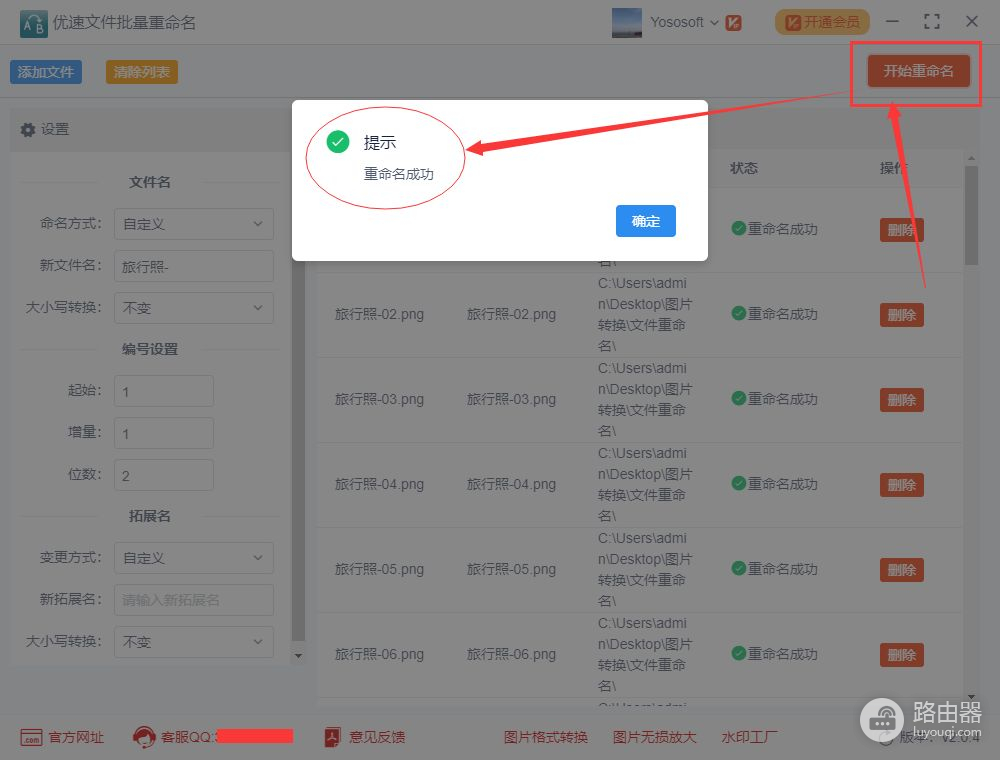
Task: Click the 位数 number input field
Action: tap(164, 475)
